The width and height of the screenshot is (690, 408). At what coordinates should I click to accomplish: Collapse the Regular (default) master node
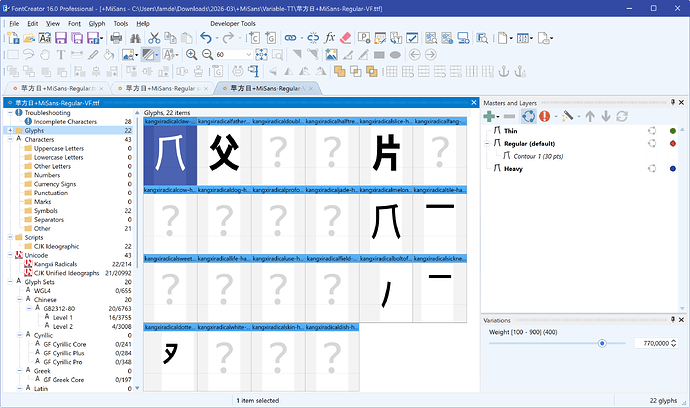[487, 143]
